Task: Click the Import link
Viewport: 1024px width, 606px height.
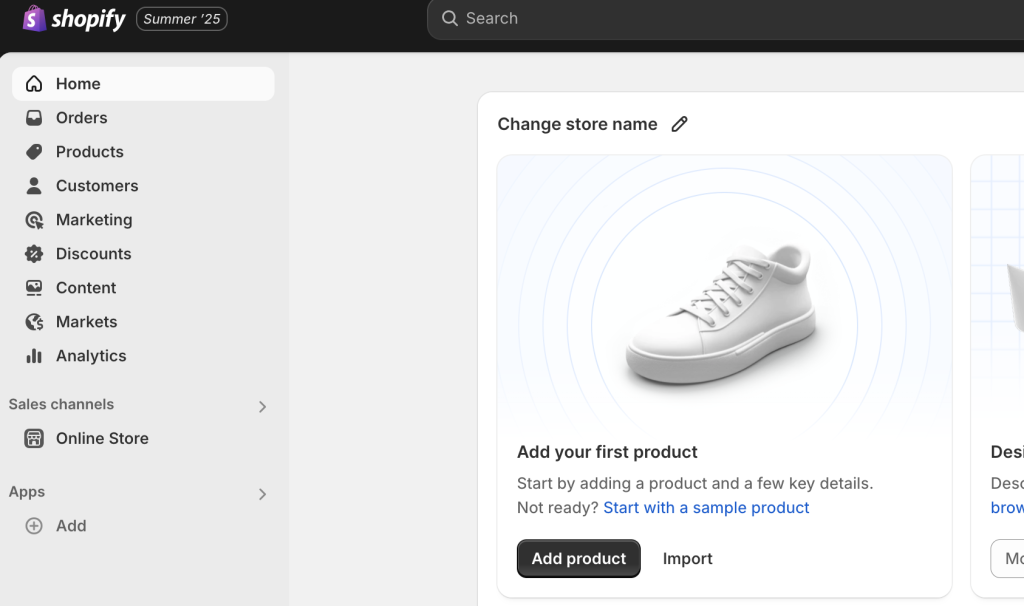Action: 687,558
